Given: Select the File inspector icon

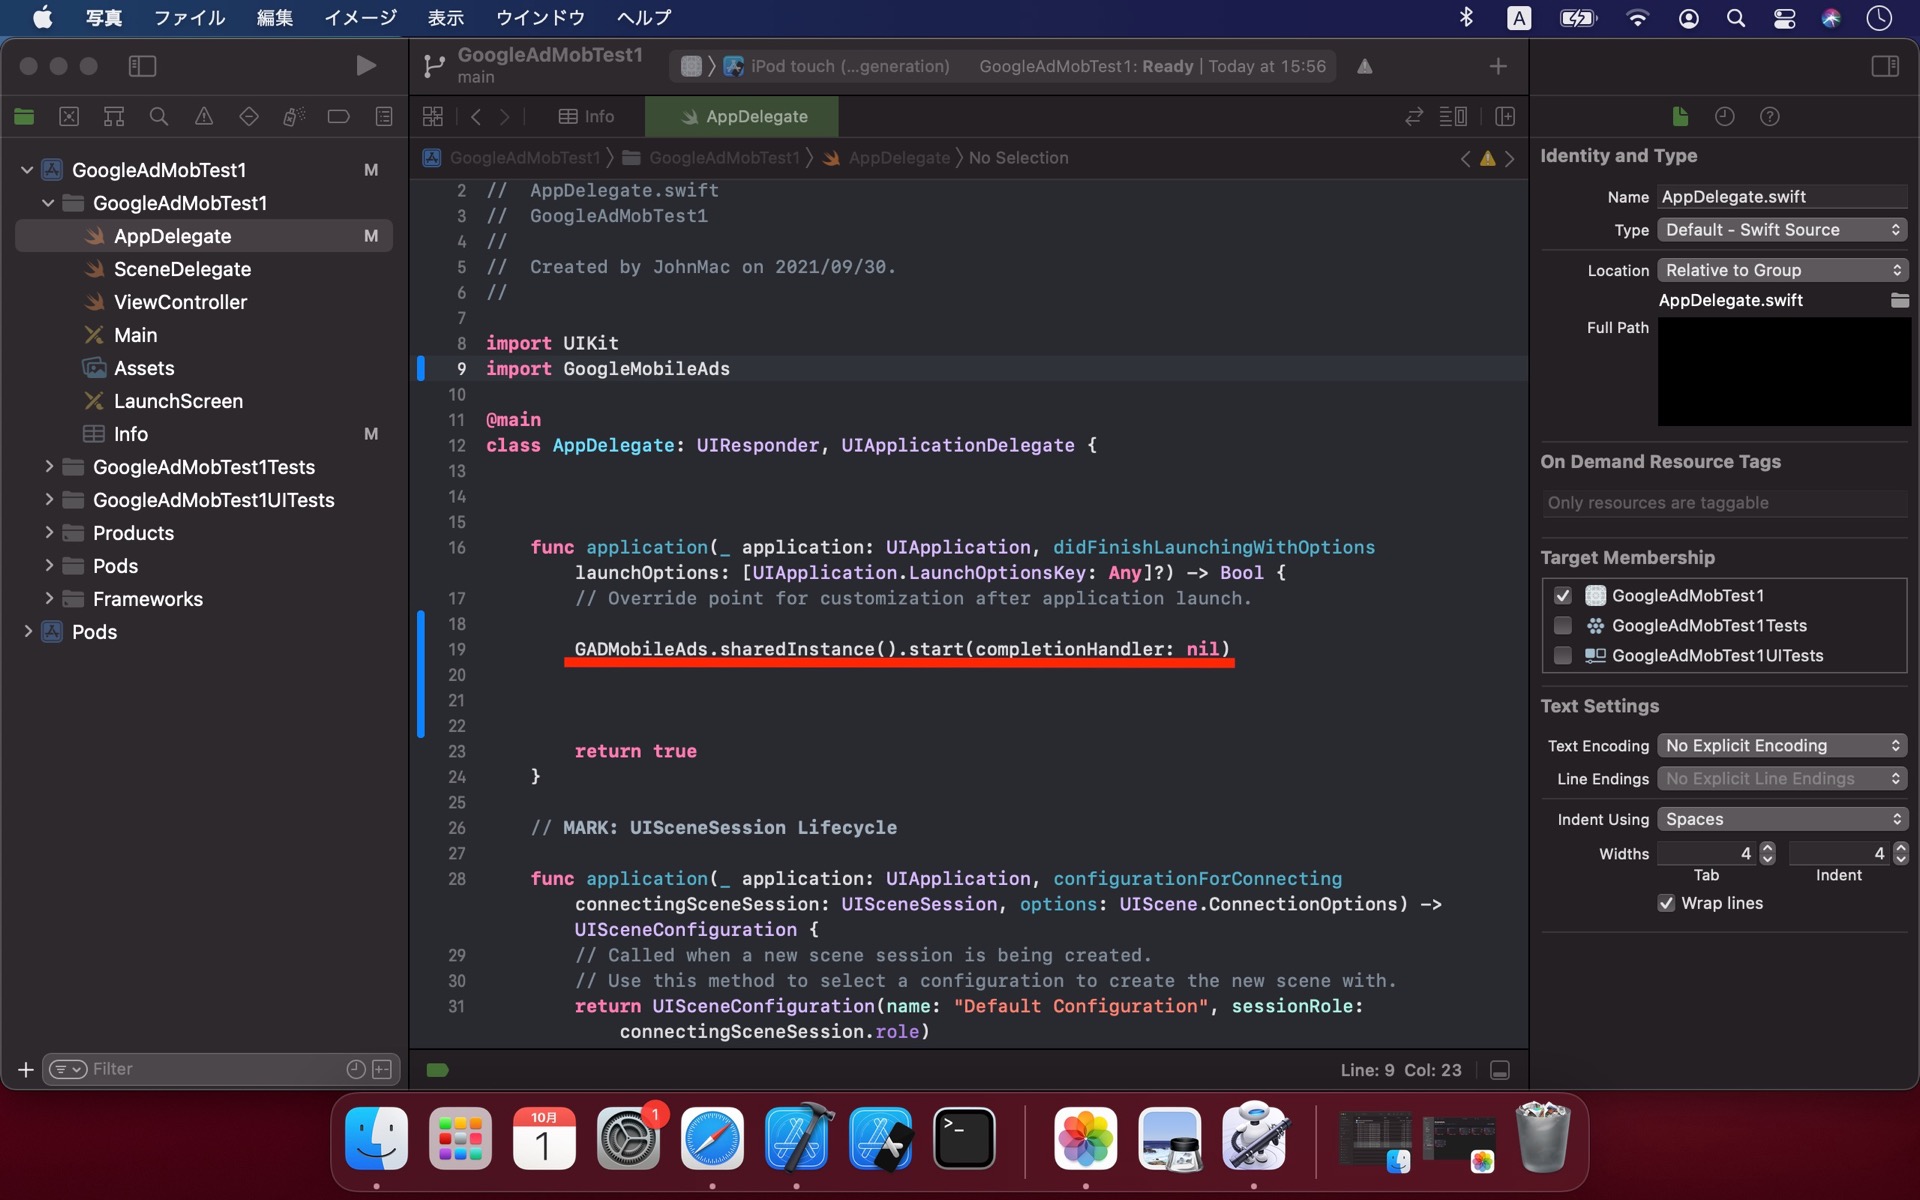Looking at the screenshot, I should coord(1680,116).
